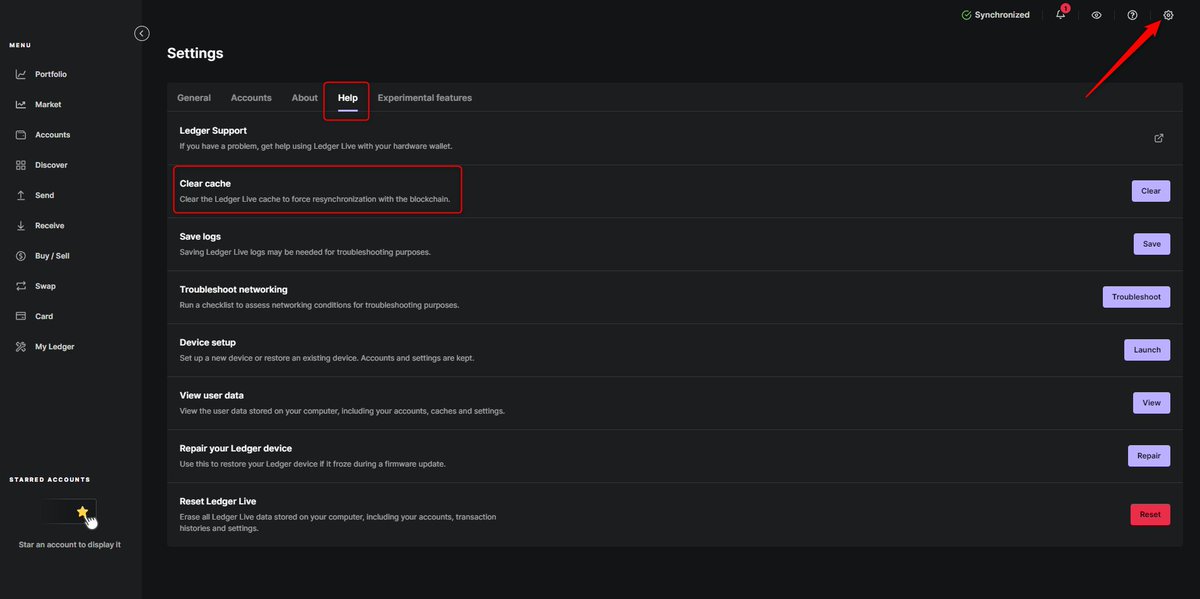Open the help question mark icon
This screenshot has height=599, width=1200.
[1132, 15]
